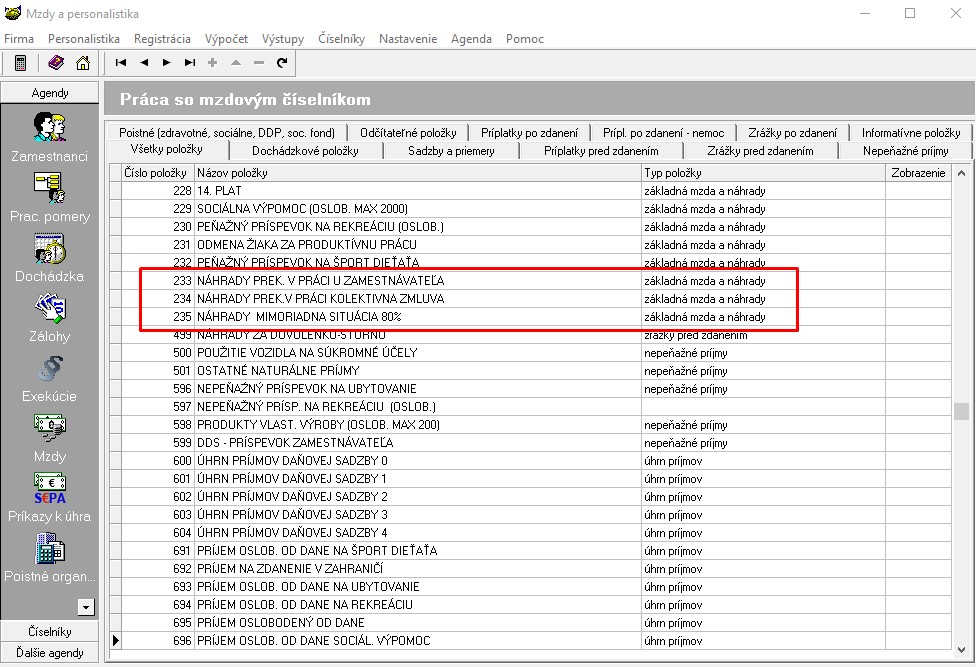
Task: Jump to last record in navigator
Action: pyautogui.click(x=190, y=62)
